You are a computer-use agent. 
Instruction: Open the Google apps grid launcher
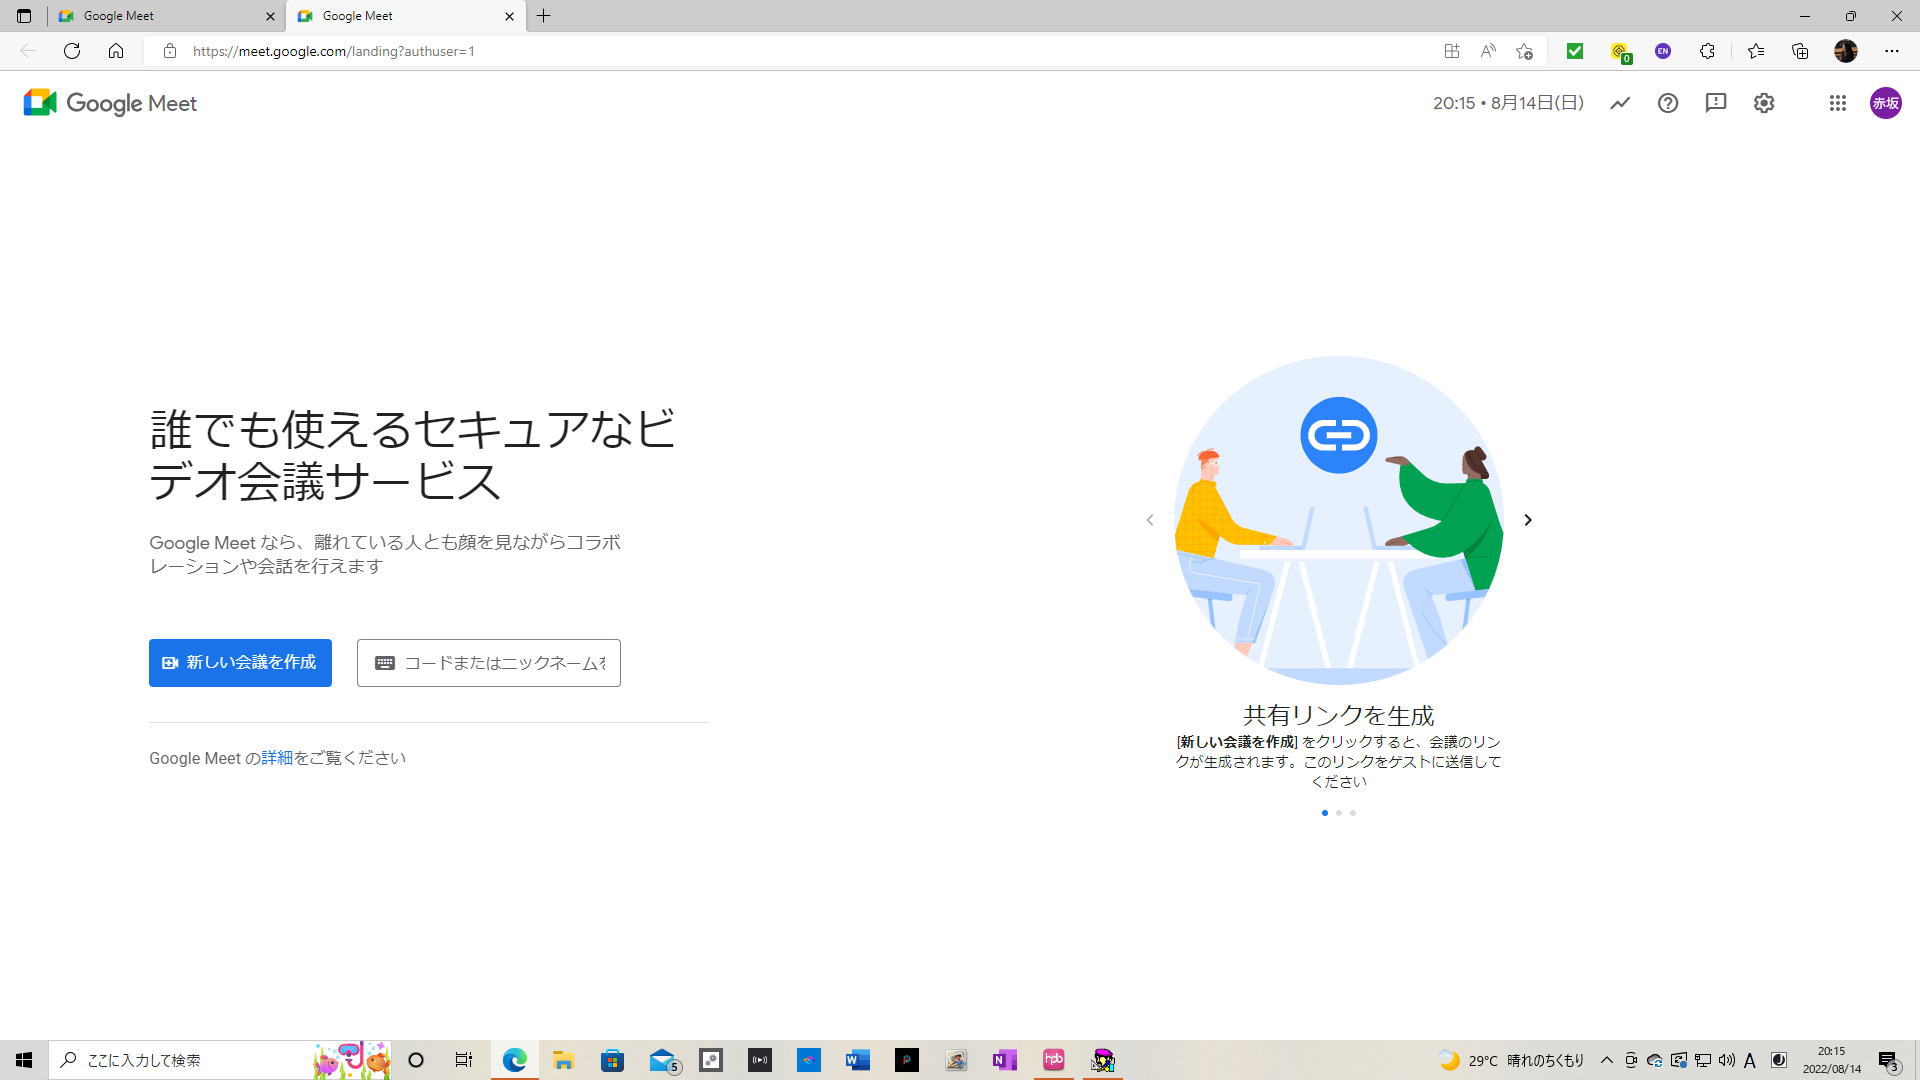[1838, 103]
